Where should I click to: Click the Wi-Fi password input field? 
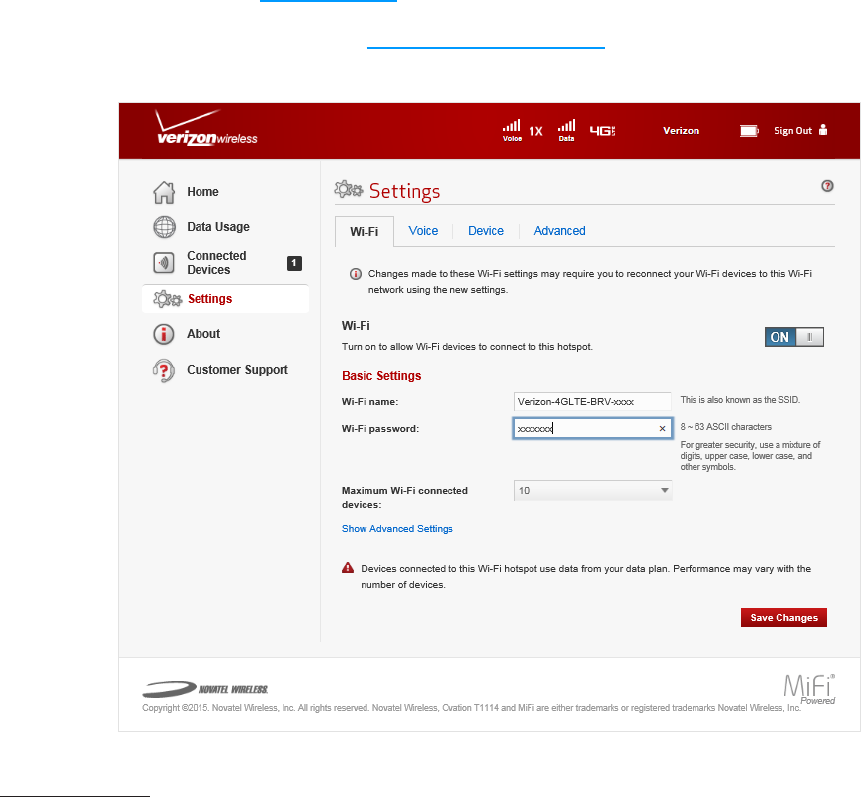(593, 428)
